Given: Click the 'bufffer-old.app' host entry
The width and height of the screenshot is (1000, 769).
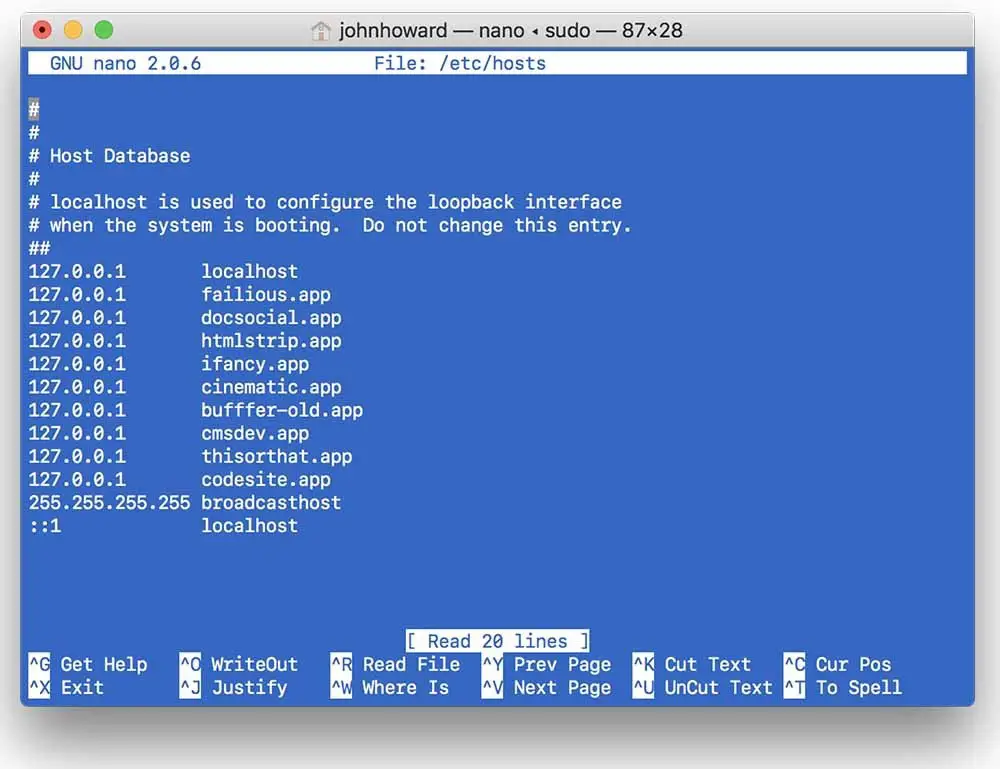Looking at the screenshot, I should [x=282, y=410].
